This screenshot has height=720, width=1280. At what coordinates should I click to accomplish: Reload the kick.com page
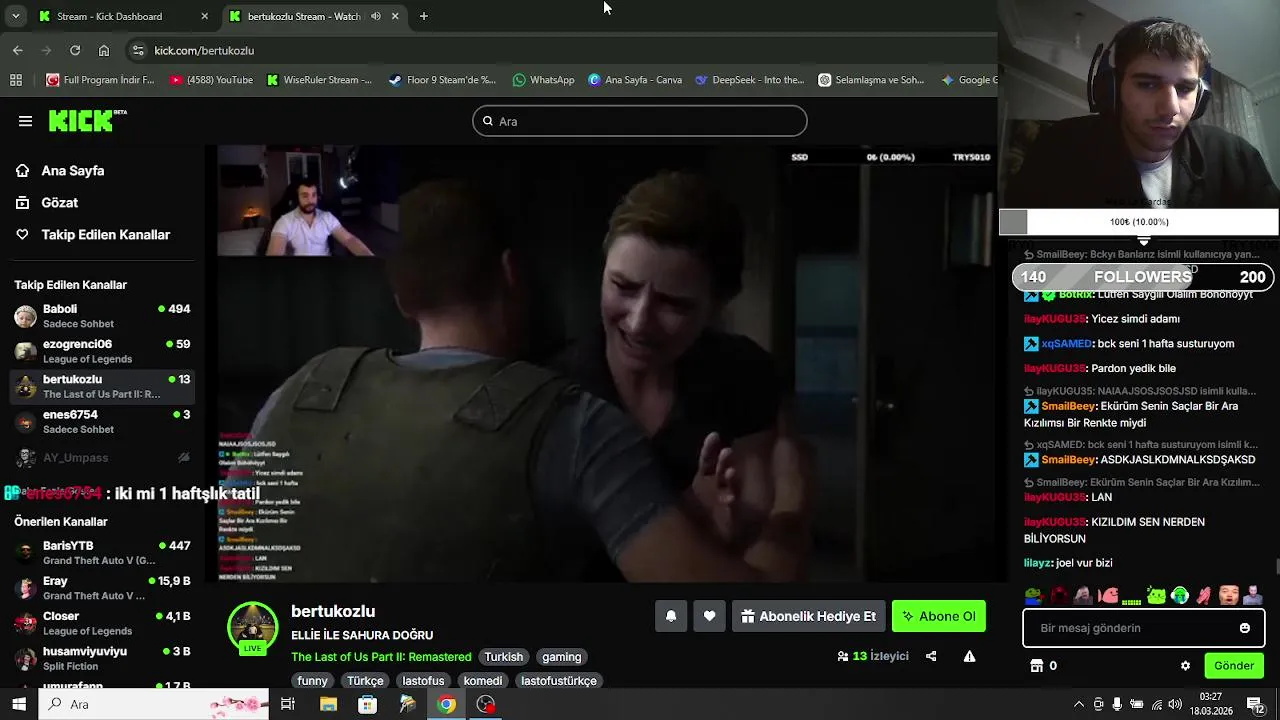pos(75,50)
